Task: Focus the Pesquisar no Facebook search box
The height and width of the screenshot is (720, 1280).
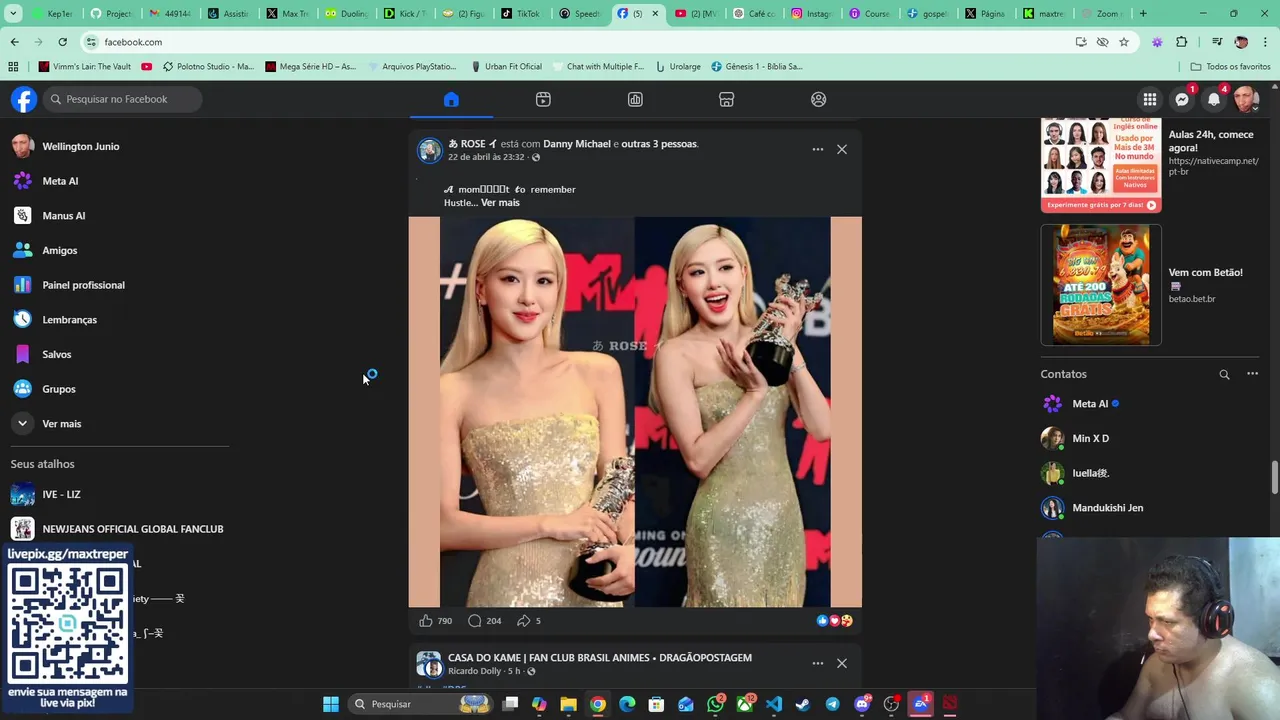Action: (122, 99)
